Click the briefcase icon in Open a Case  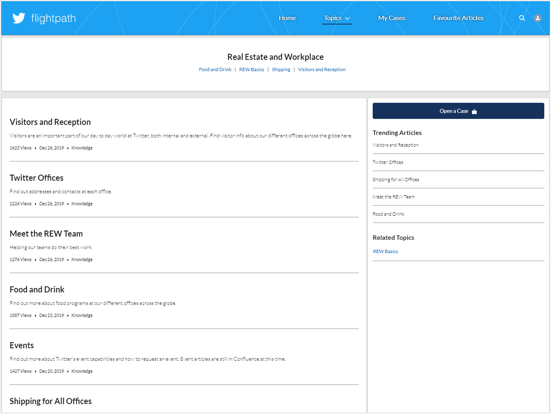(x=474, y=111)
